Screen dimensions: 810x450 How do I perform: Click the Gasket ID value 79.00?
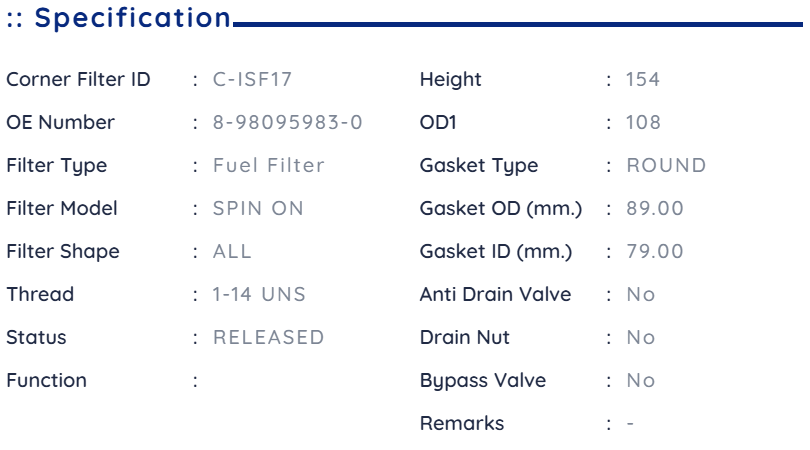655,251
